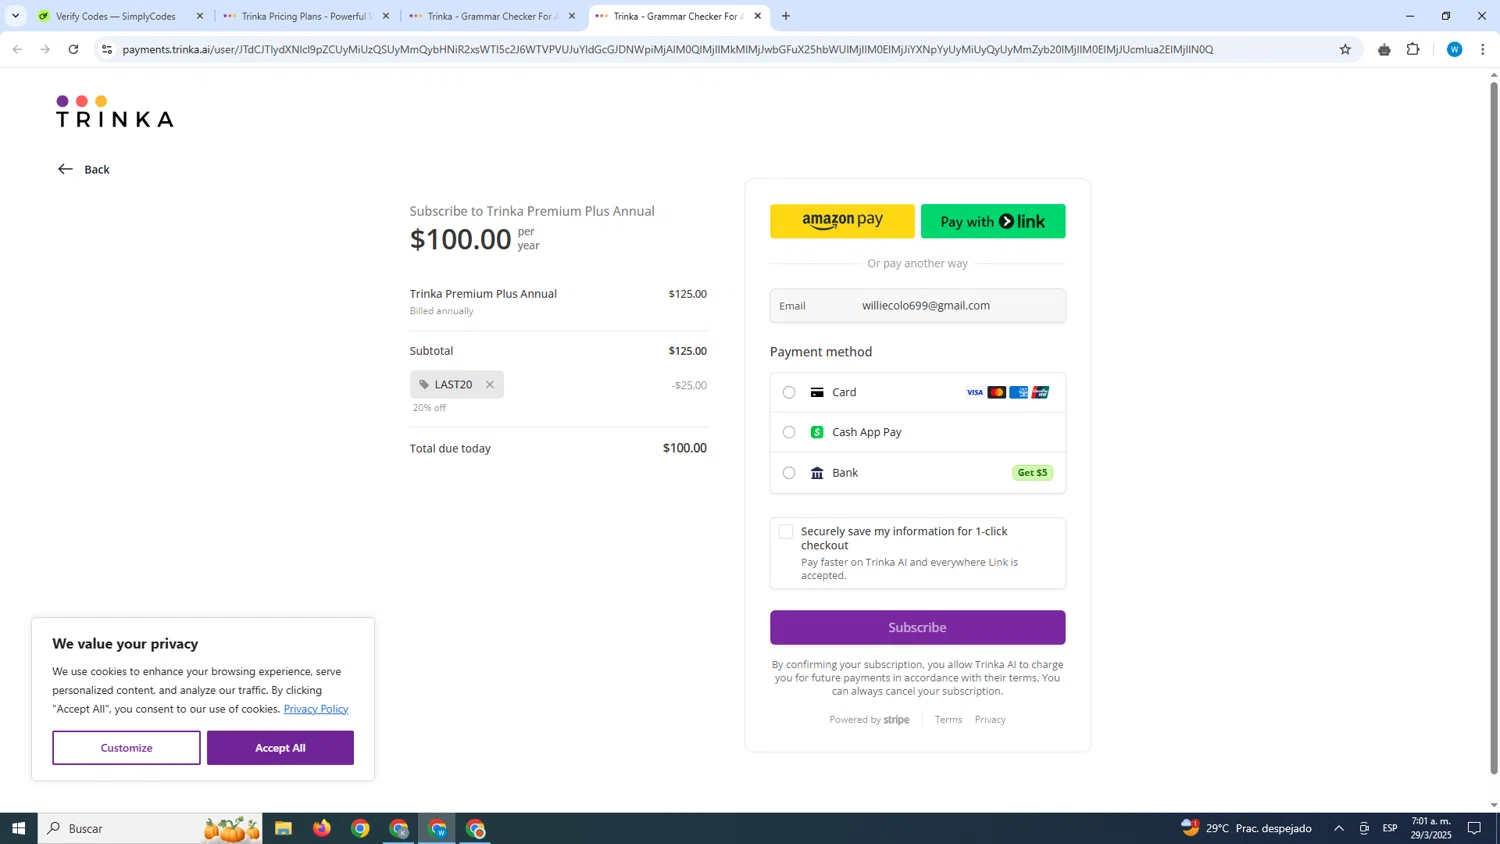Close the active Trinka payment tab
Image resolution: width=1500 pixels, height=844 pixels.
click(758, 16)
